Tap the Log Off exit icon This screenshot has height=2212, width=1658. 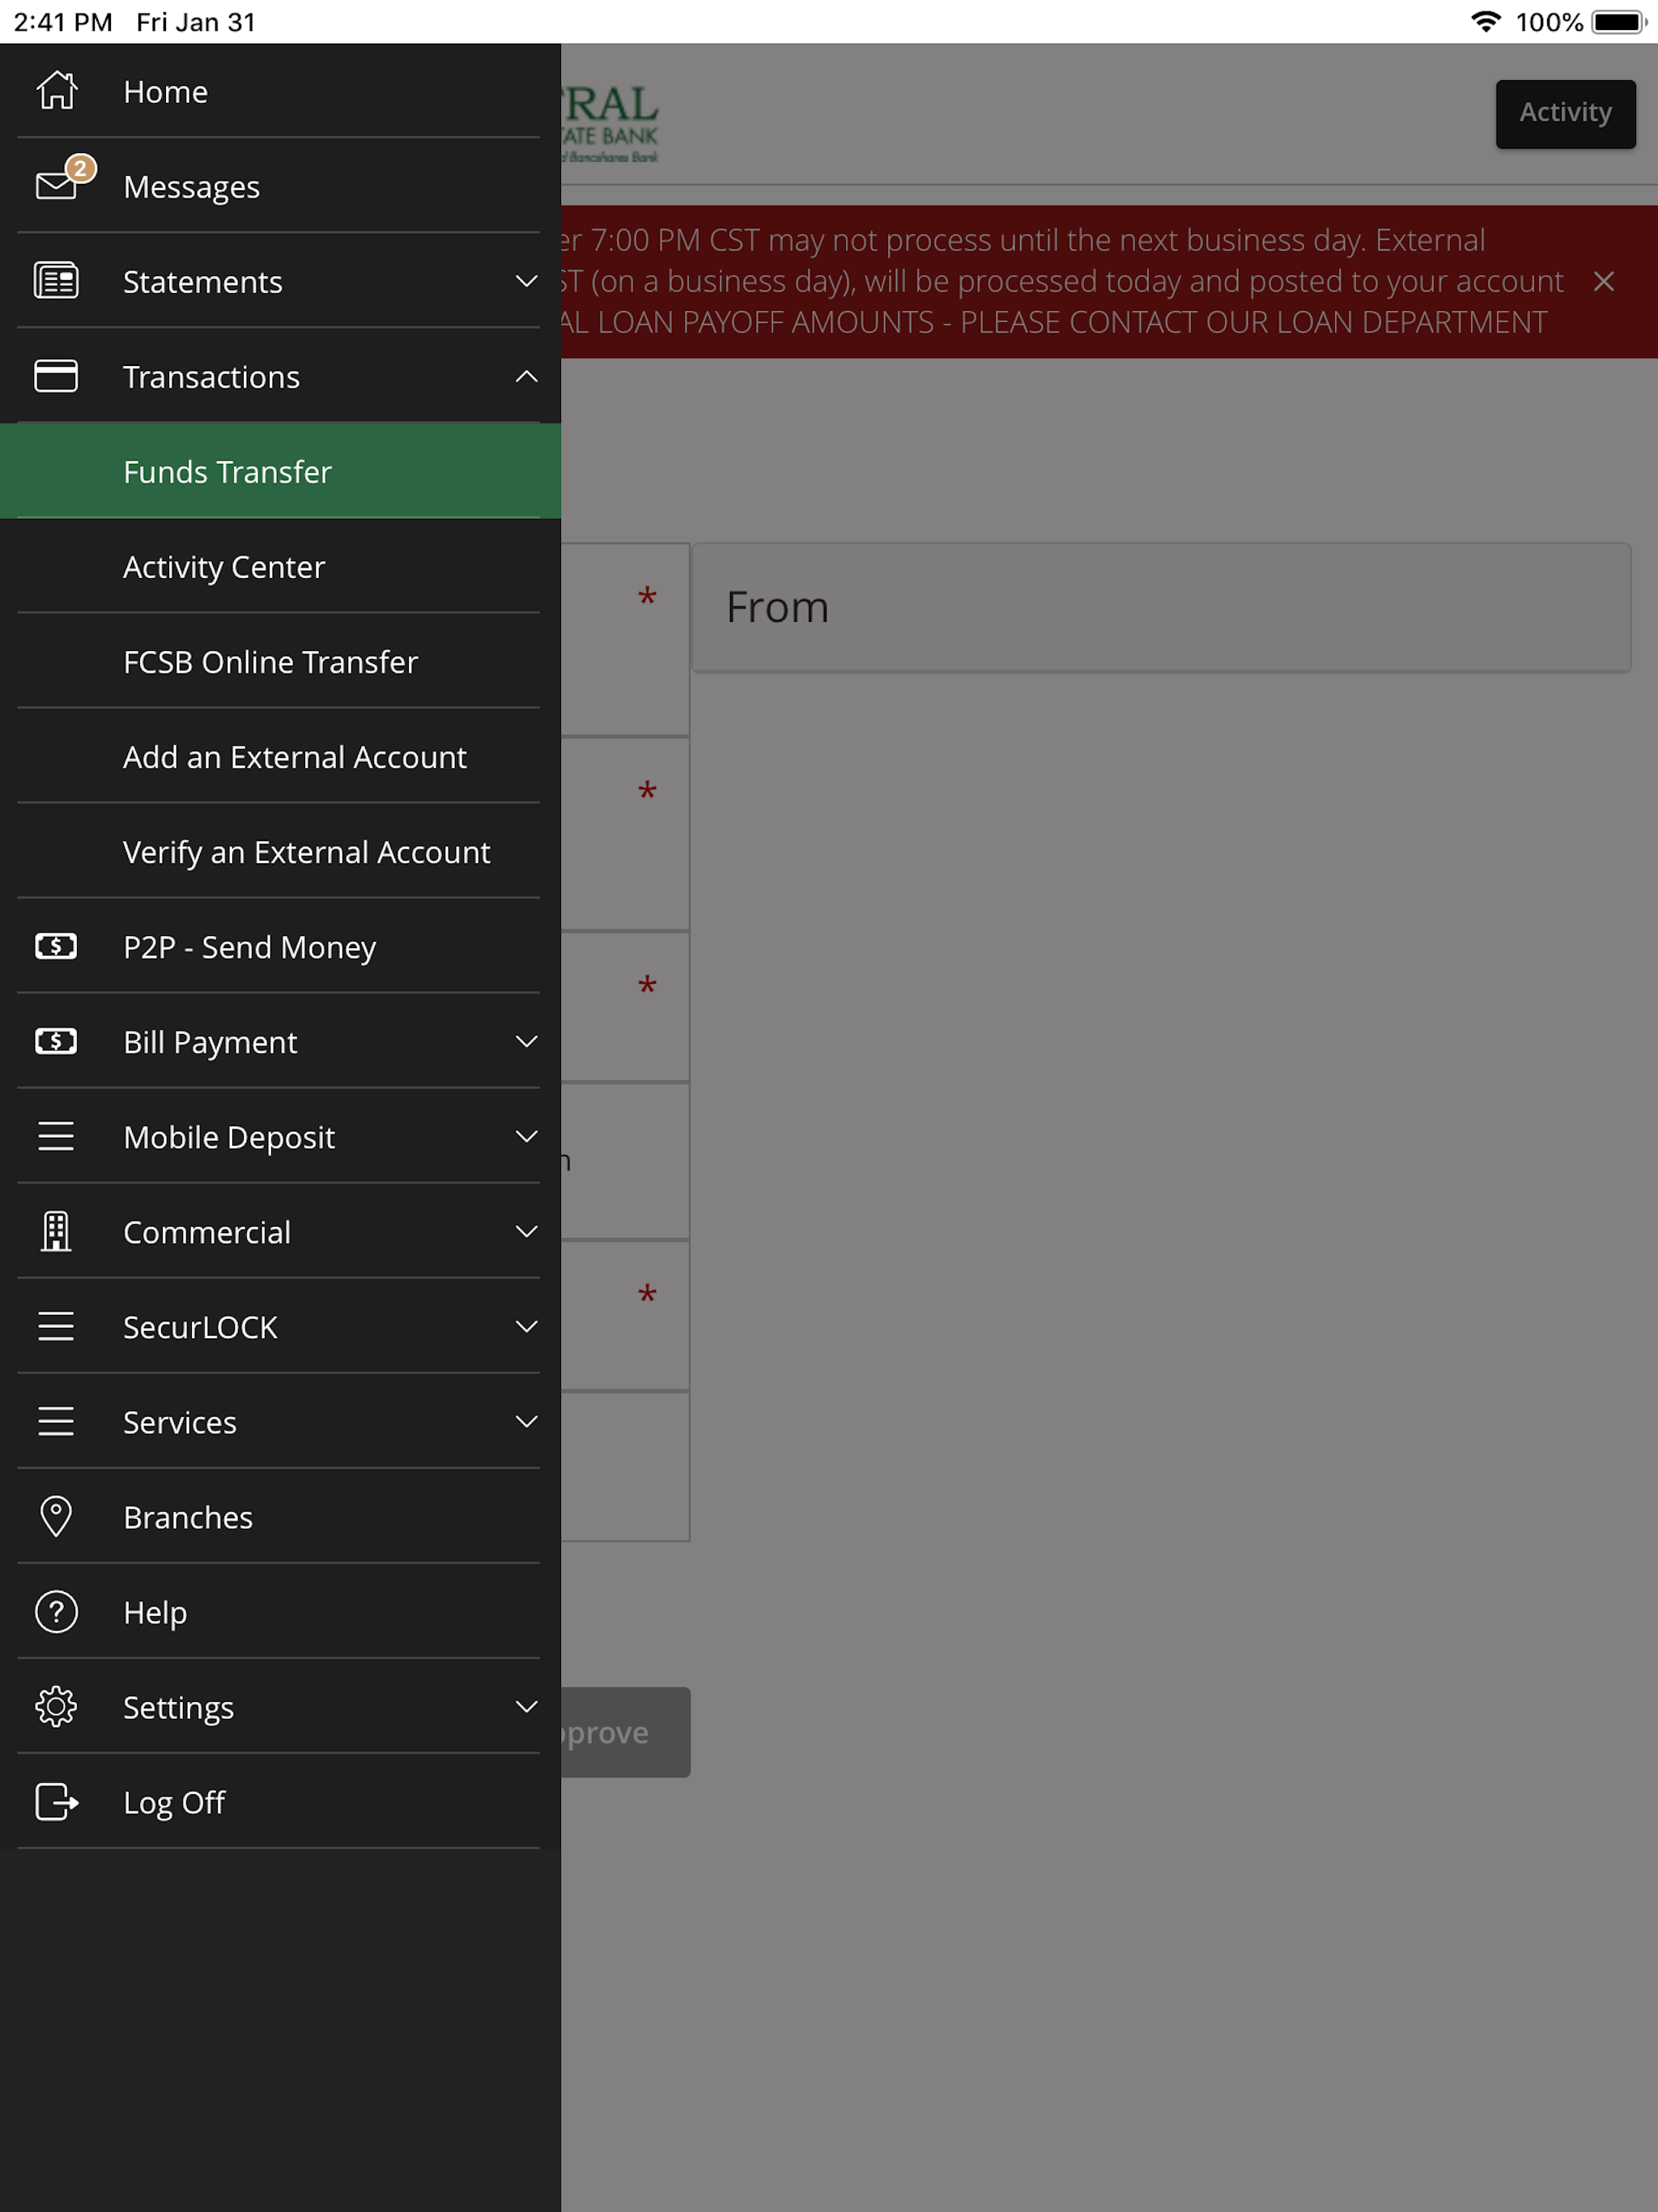(x=56, y=1801)
